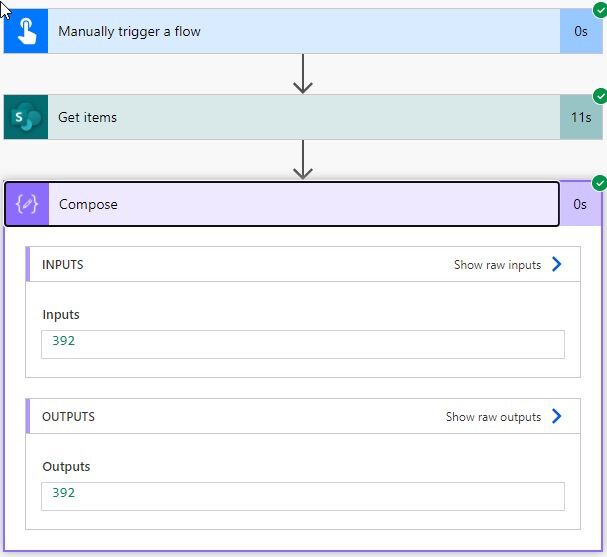Click the green success checkmark on Get items
Image resolution: width=607 pixels, height=557 pixels.
point(600,96)
